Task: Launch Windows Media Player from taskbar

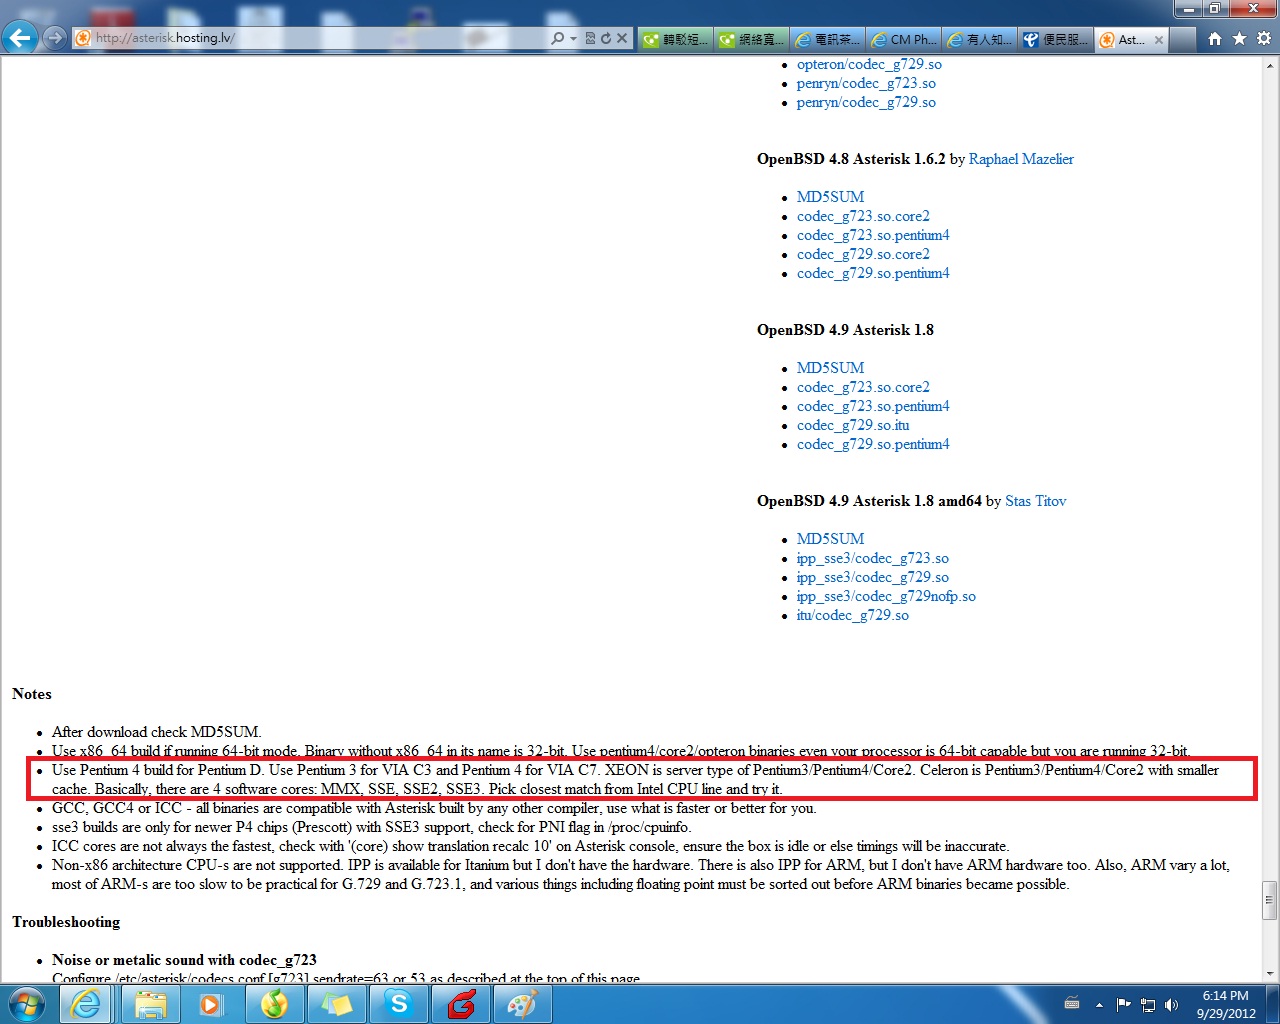Action: click(x=211, y=1004)
